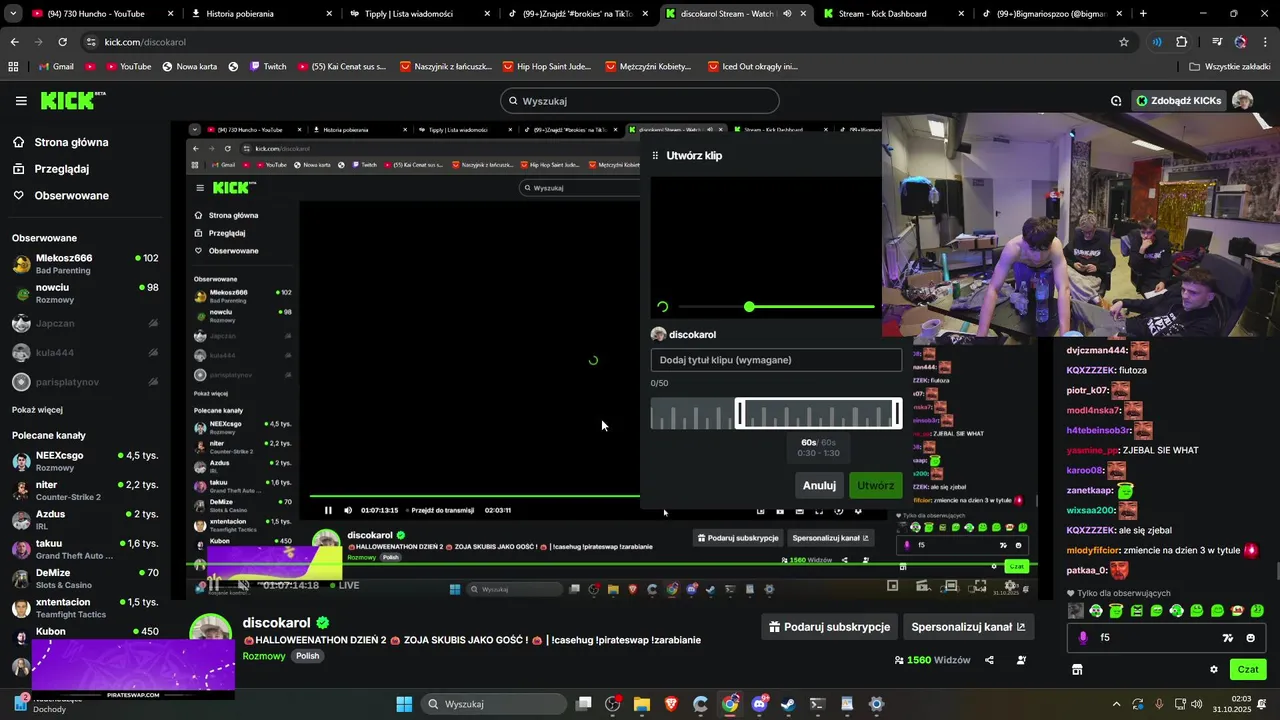Image resolution: width=1280 pixels, height=720 pixels.
Task: Unmute the outer video player volume
Action: click(x=243, y=585)
